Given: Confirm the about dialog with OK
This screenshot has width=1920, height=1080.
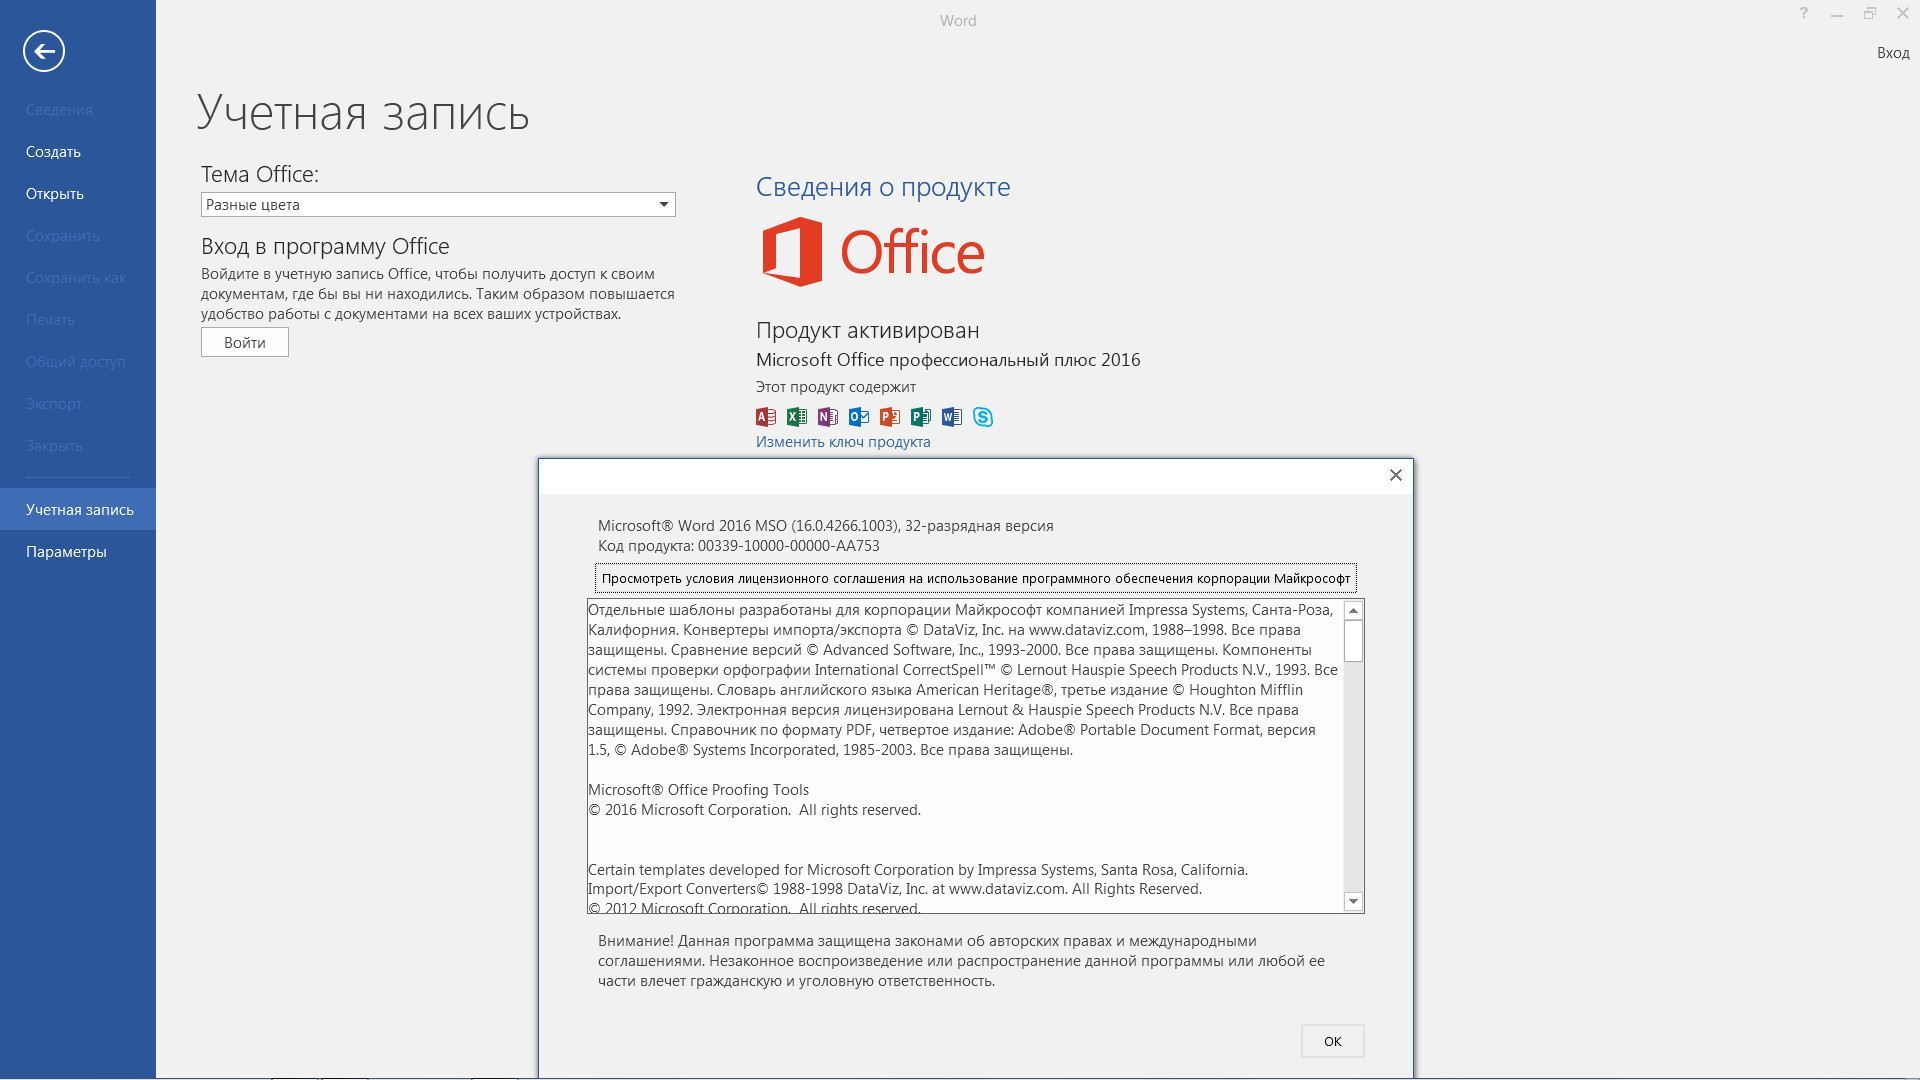Looking at the screenshot, I should (1333, 1041).
